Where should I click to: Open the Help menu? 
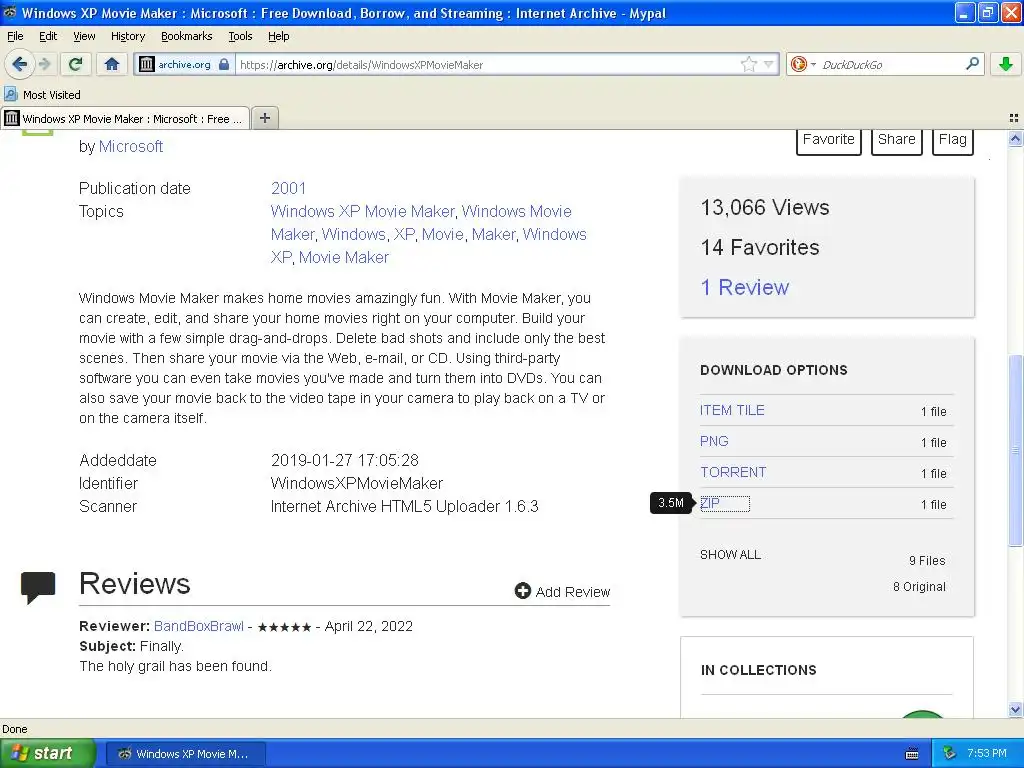[x=278, y=36]
